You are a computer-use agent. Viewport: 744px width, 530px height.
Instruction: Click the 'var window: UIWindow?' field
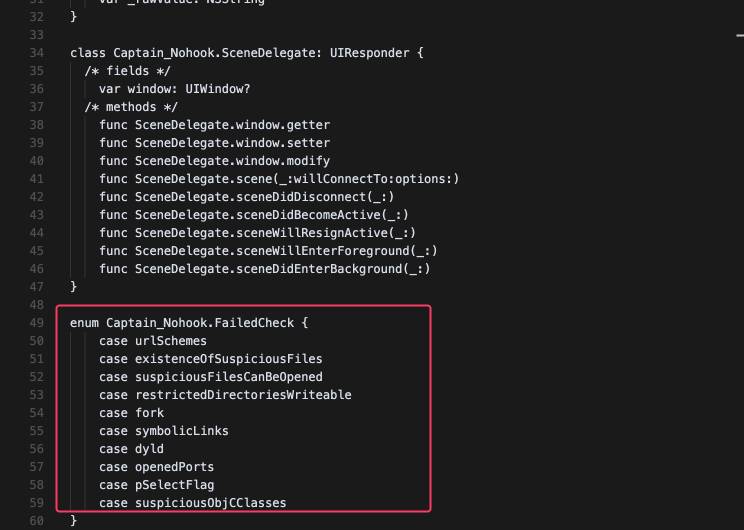(174, 89)
